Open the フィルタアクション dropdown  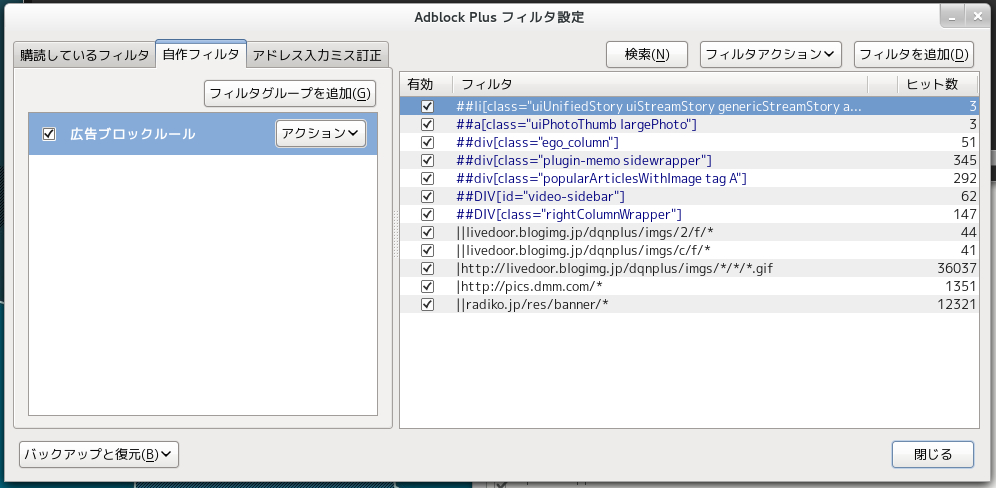[770, 54]
